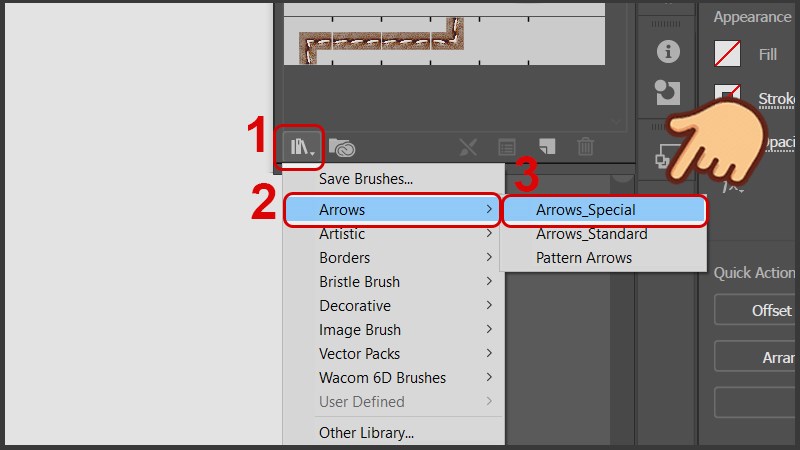Select Arrows_Special from the submenu
The height and width of the screenshot is (450, 800).
(586, 210)
